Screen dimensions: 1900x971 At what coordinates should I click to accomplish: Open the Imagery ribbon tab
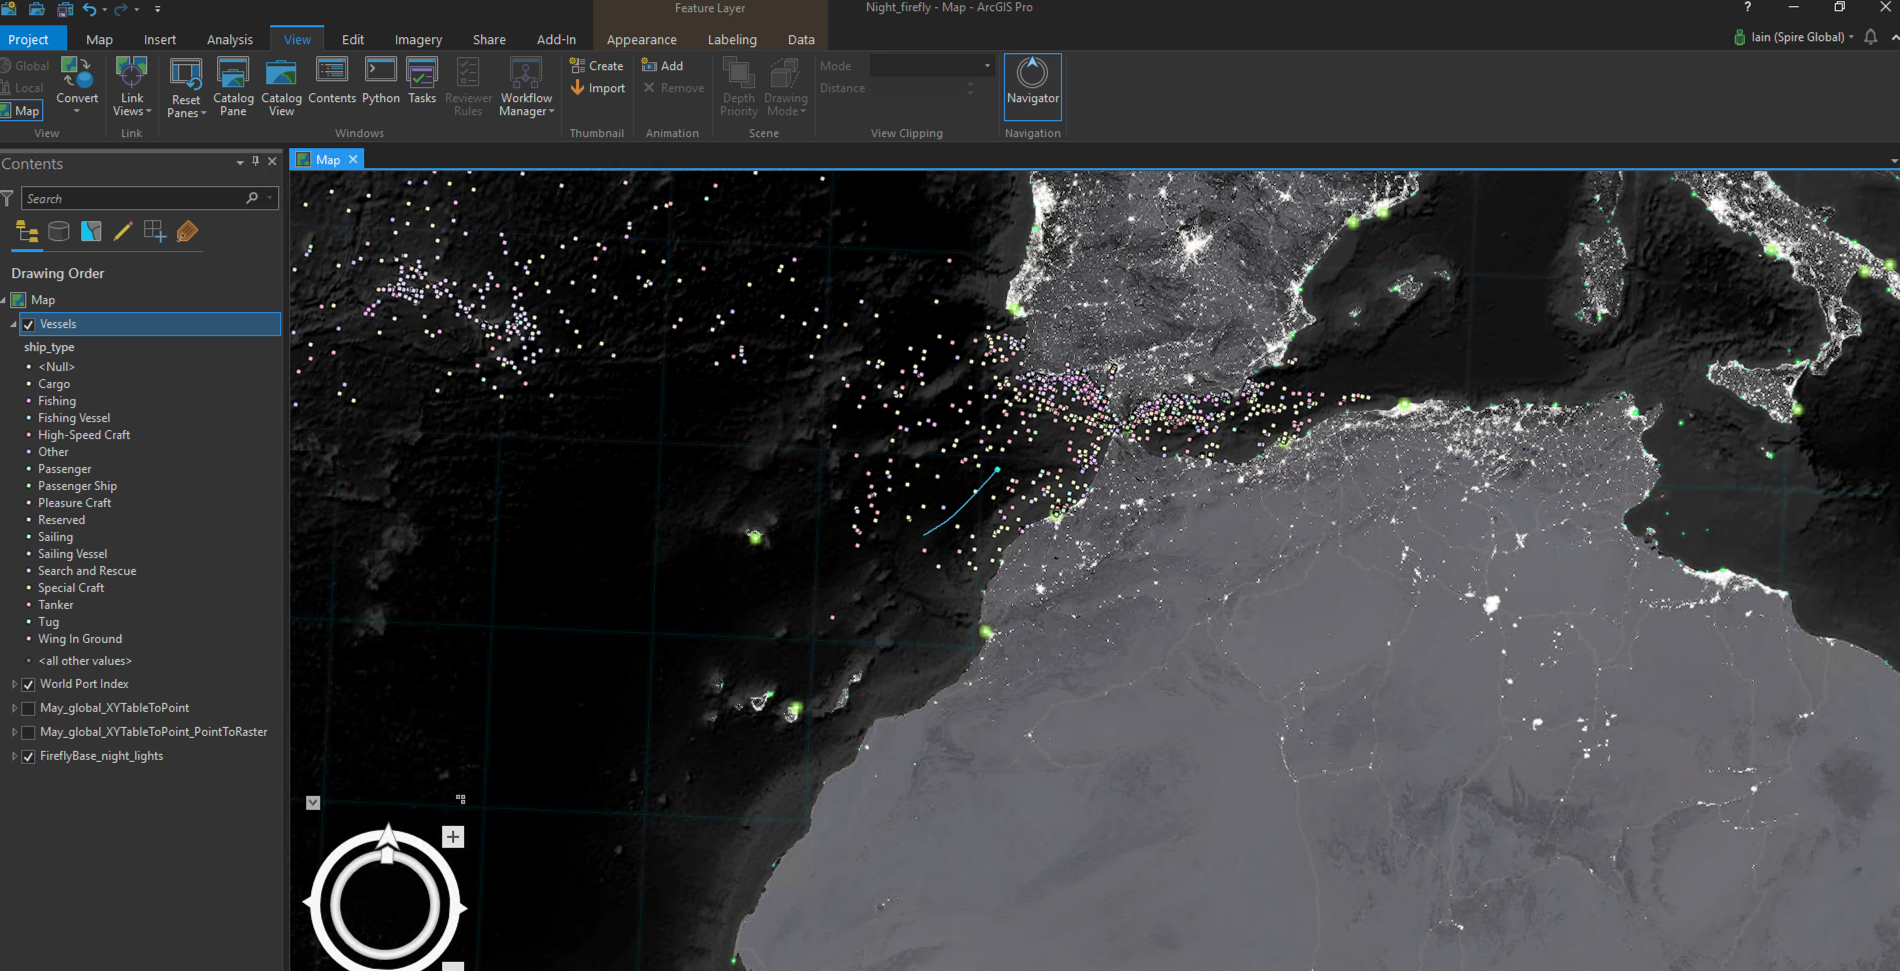pos(418,40)
